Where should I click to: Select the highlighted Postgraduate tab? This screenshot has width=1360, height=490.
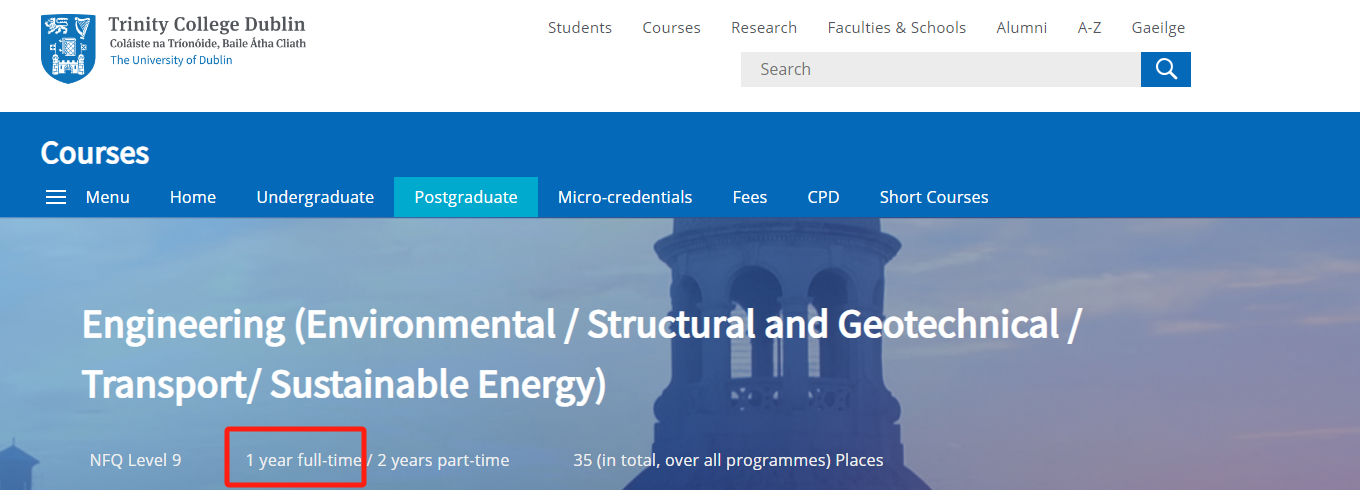pos(466,197)
